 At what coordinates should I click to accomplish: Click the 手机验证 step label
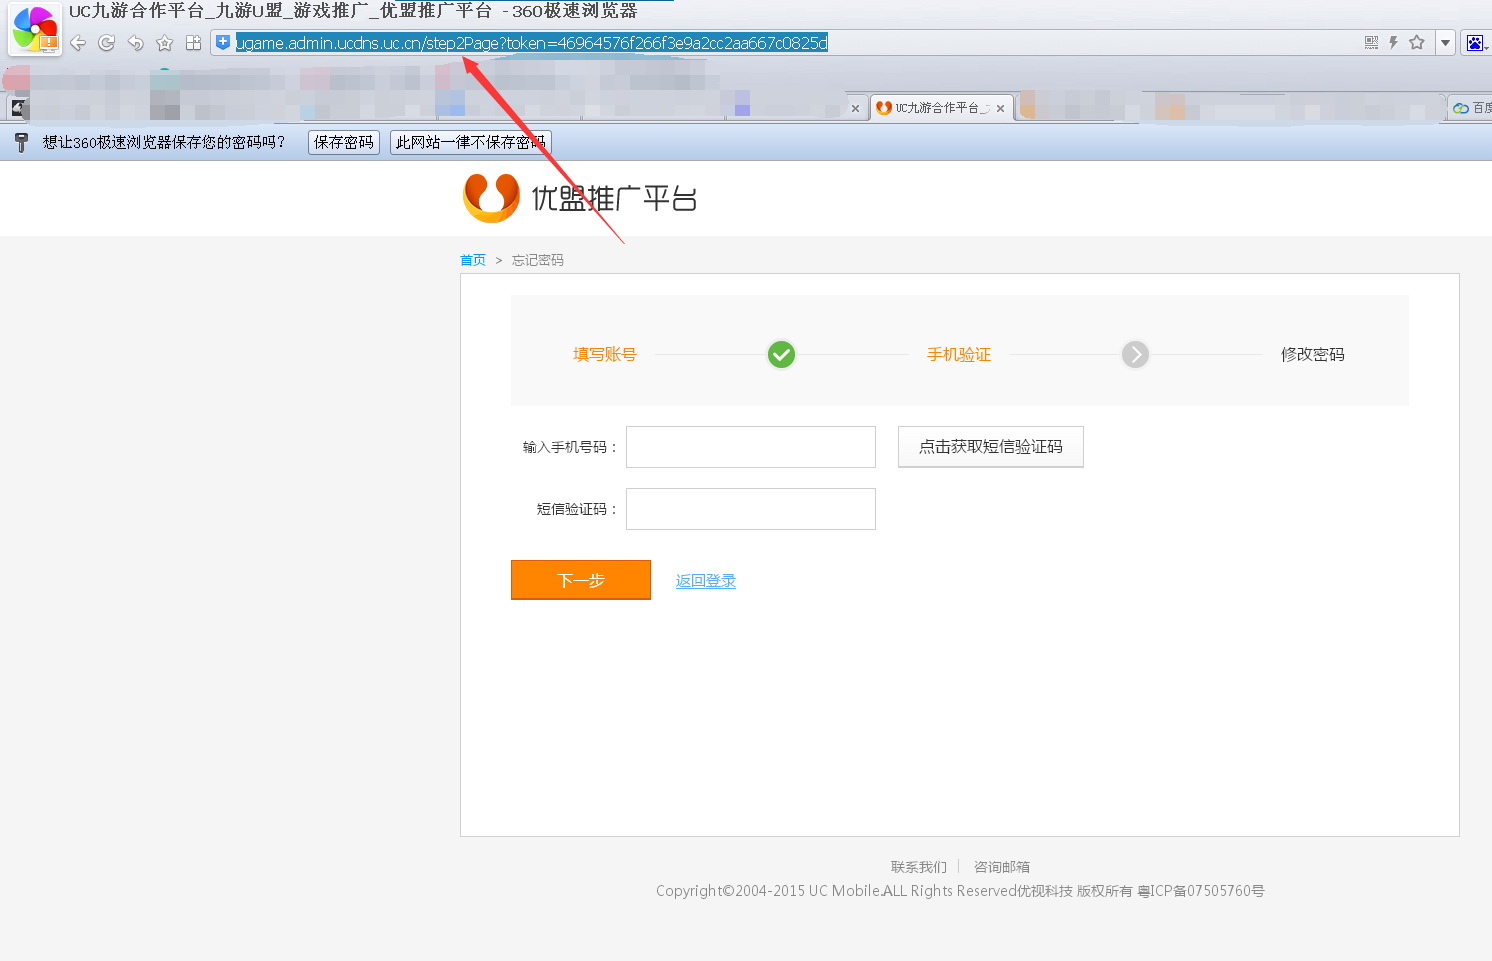pos(959,354)
